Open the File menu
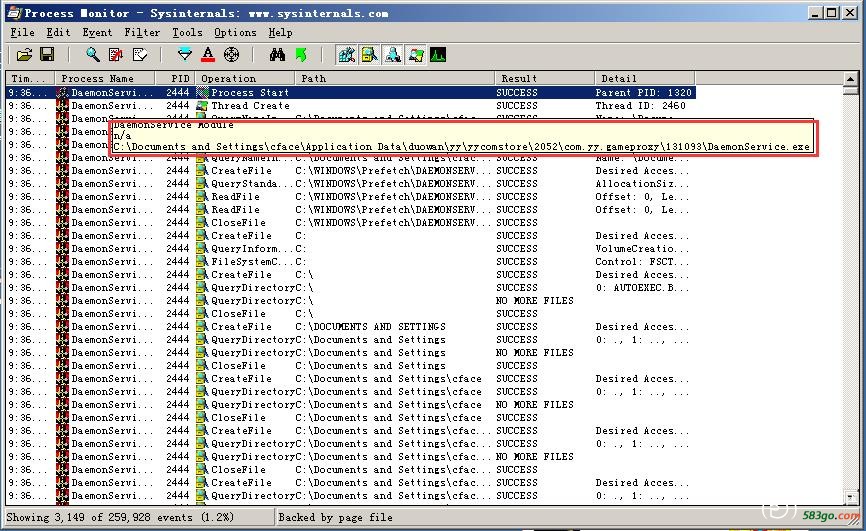Image resolution: width=866 pixels, height=531 pixels. click(23, 33)
